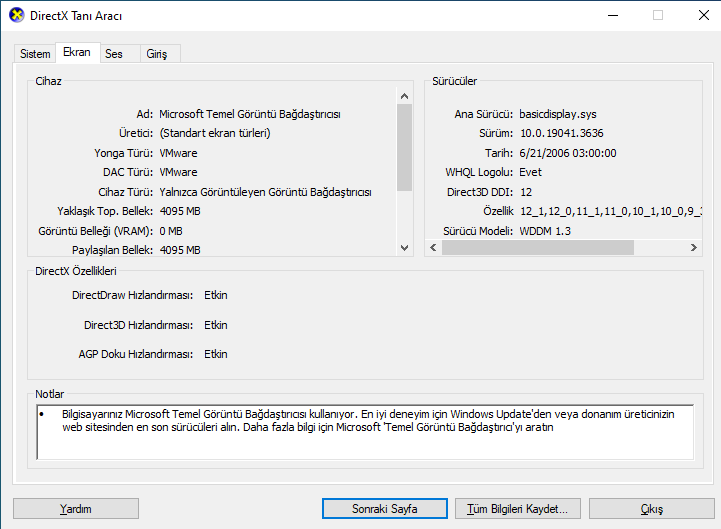The image size is (721, 529).
Task: Click Cihaz panel scroll down arrow
Action: tap(405, 248)
